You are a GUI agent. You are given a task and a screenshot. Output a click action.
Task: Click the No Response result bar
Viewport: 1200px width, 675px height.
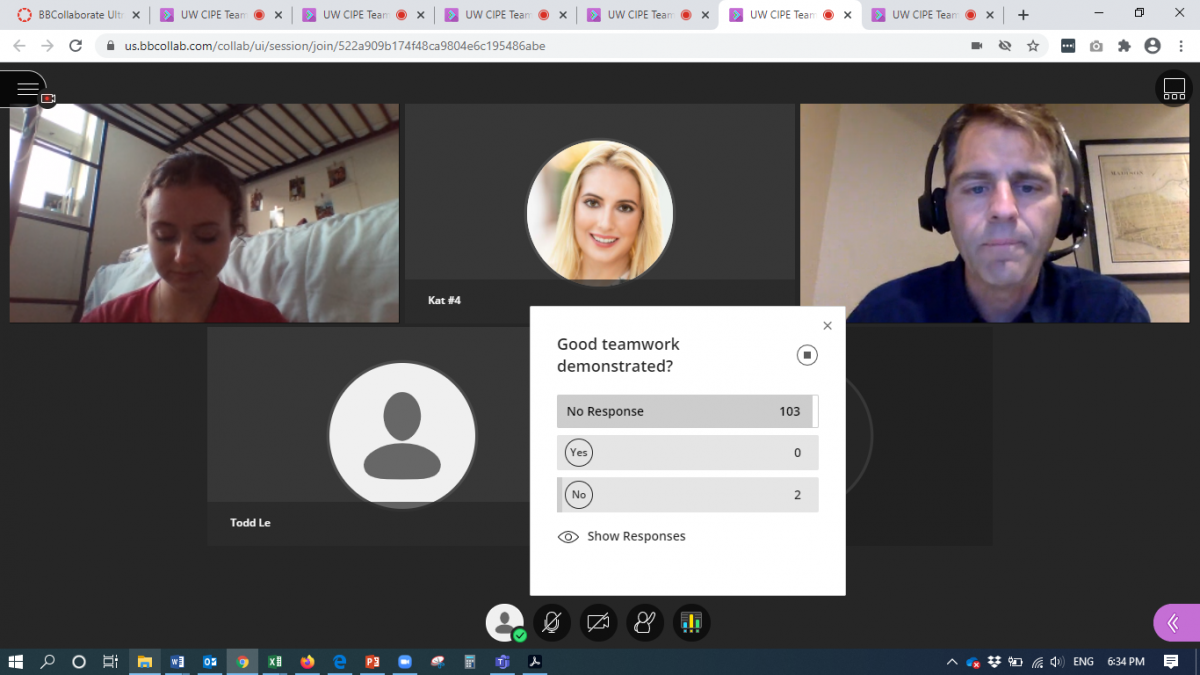click(x=687, y=411)
